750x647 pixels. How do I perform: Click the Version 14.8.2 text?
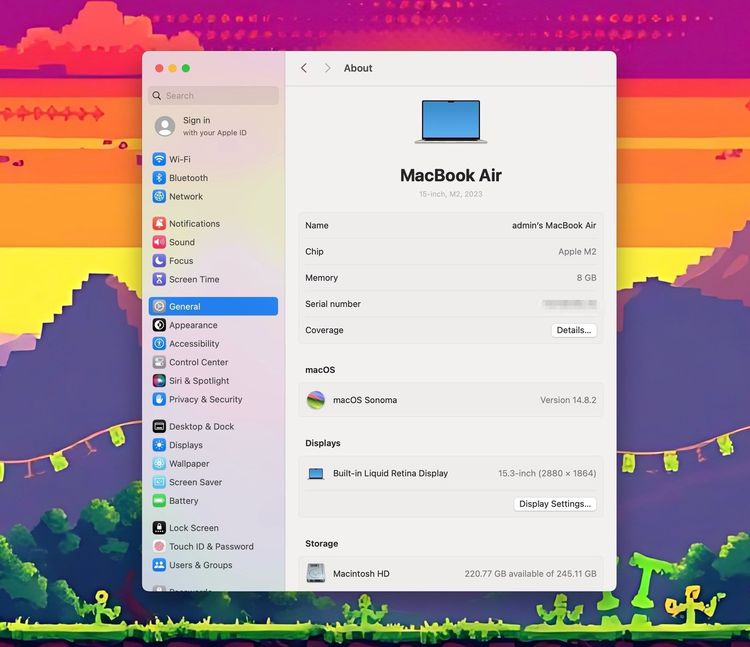coord(568,400)
